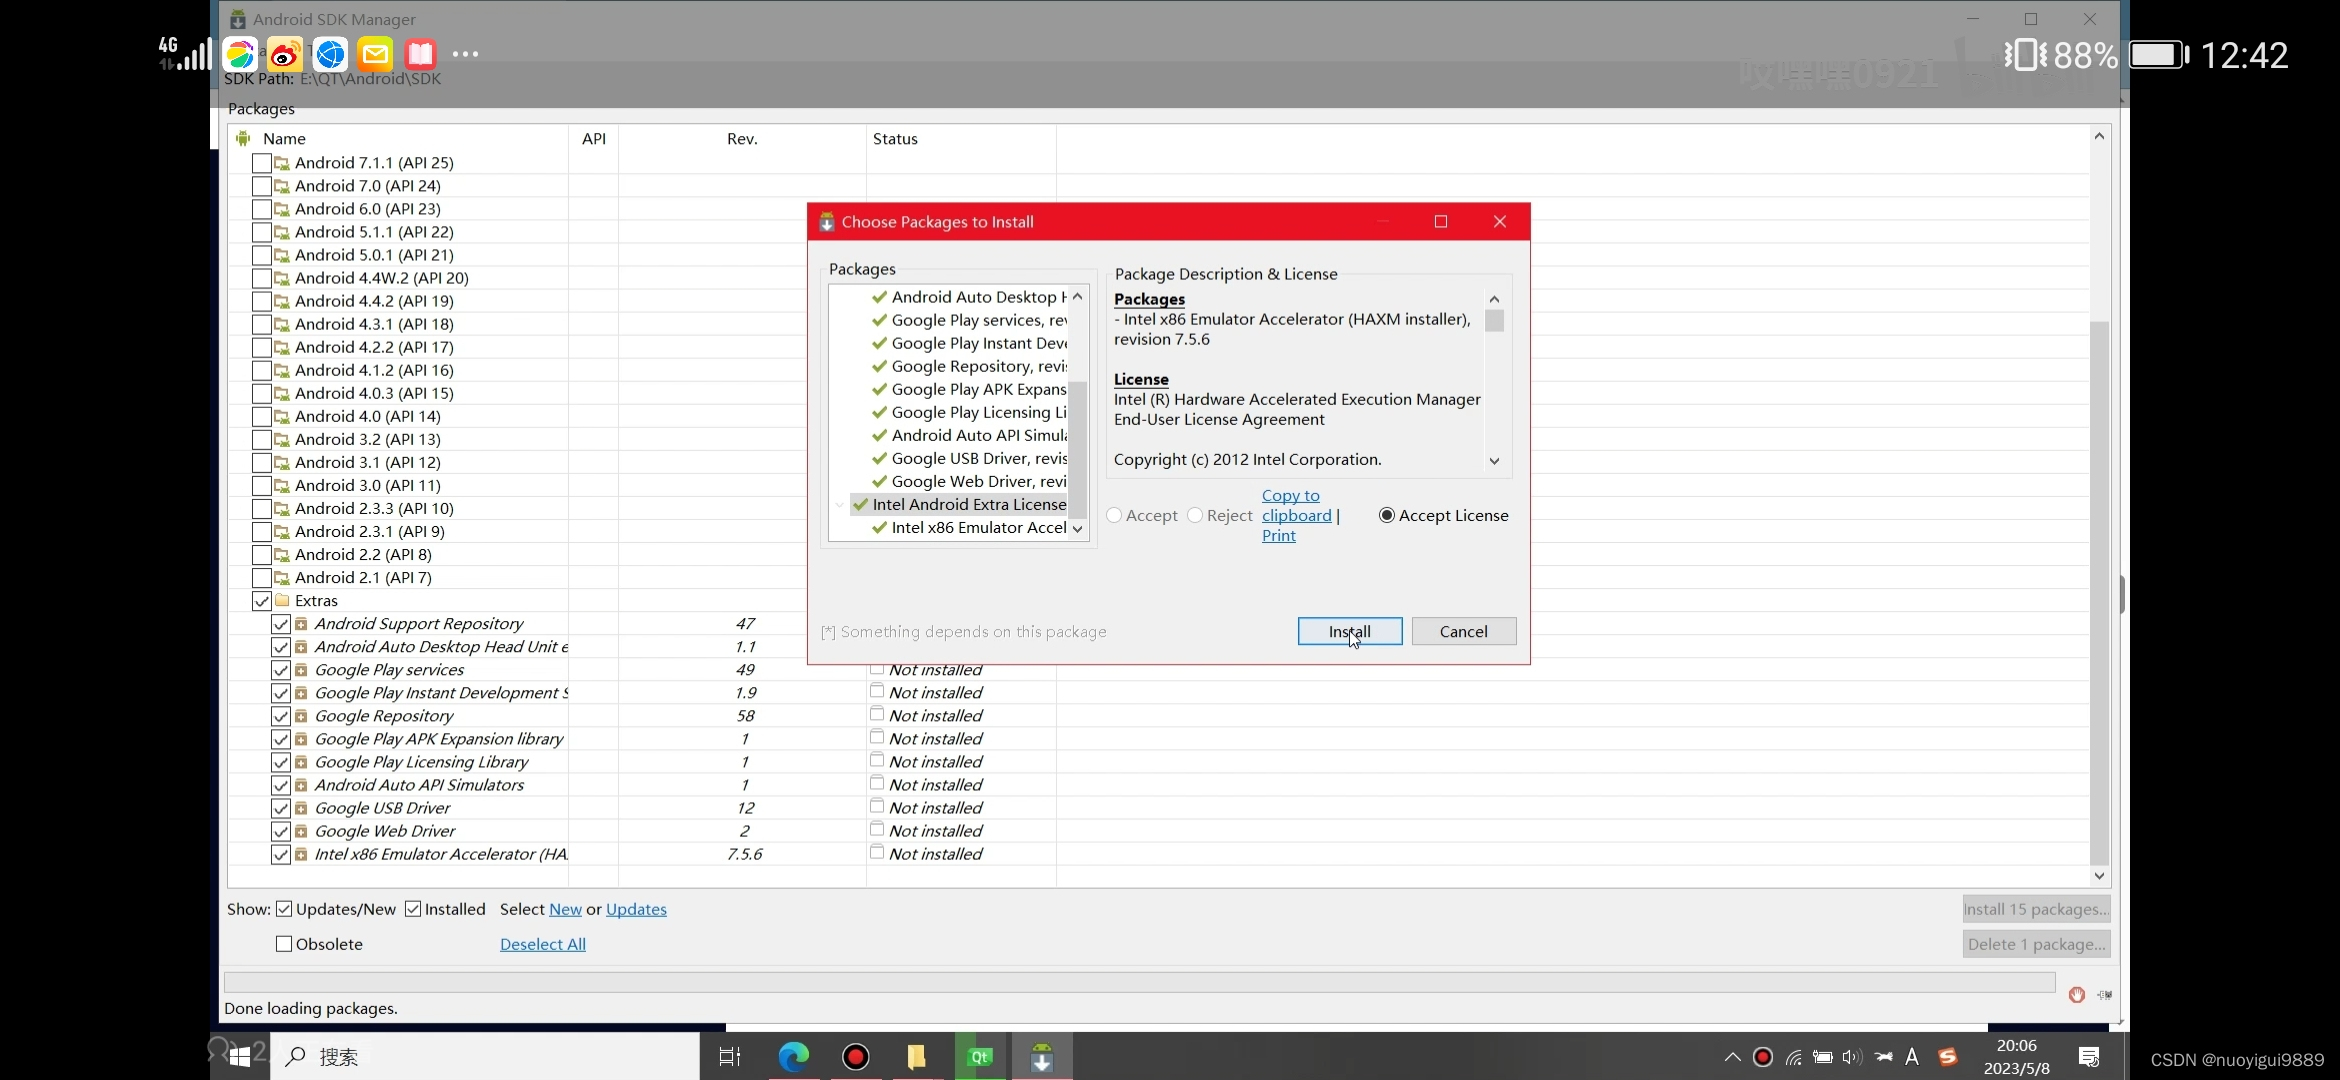The width and height of the screenshot is (2340, 1080).
Task: Click the Select New link
Action: 565,909
